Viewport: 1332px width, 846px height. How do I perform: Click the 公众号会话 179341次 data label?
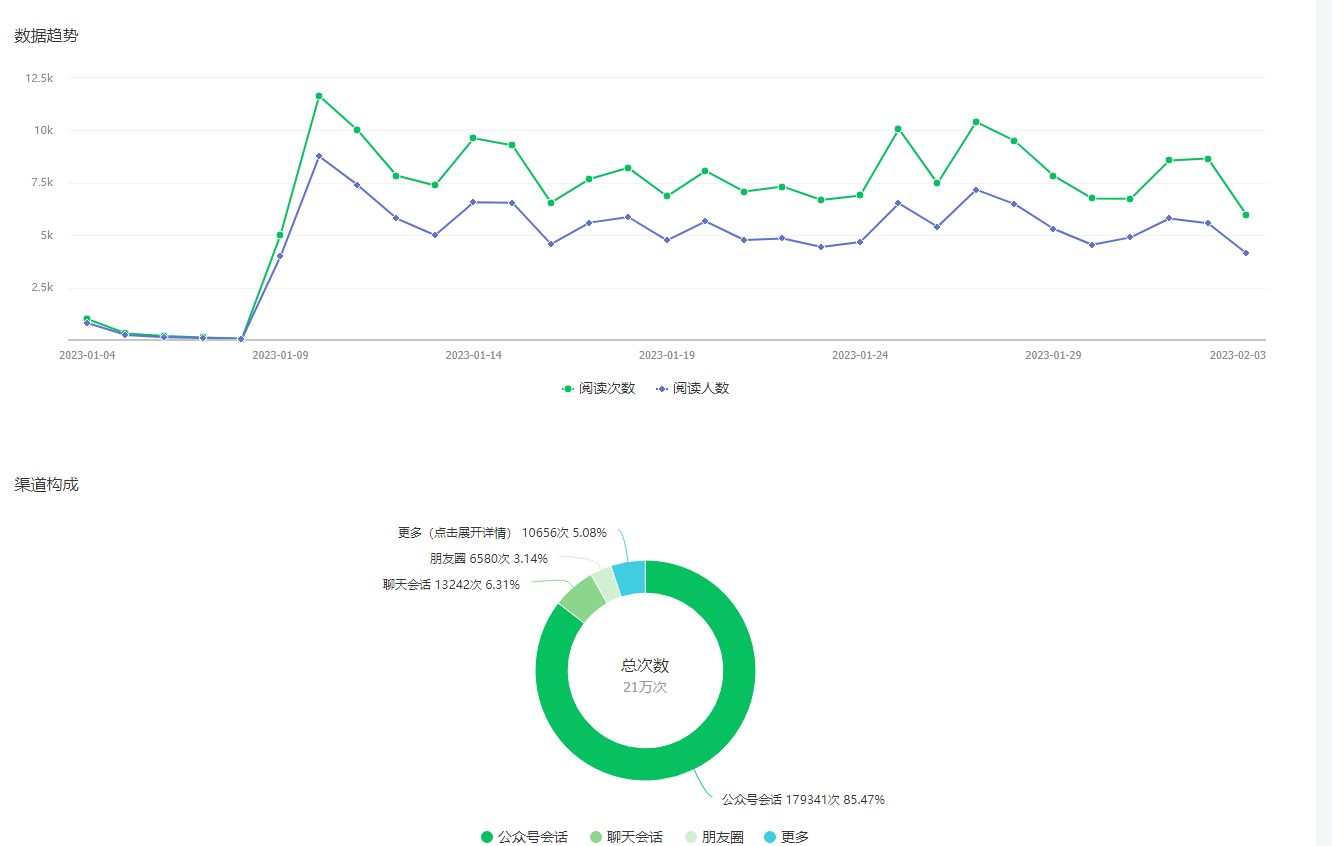pos(803,799)
